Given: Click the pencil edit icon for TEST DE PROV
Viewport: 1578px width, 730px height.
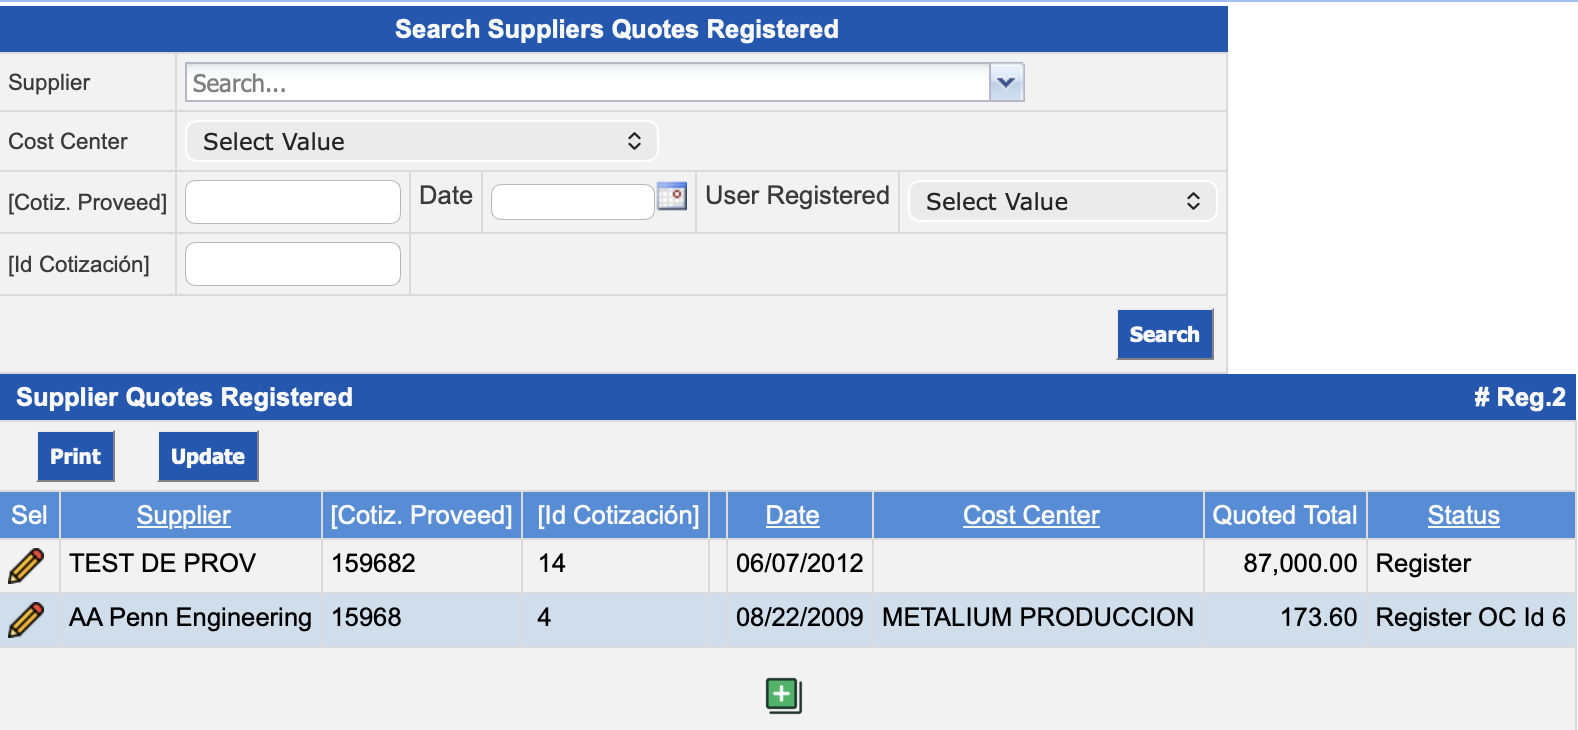Looking at the screenshot, I should click(x=26, y=565).
